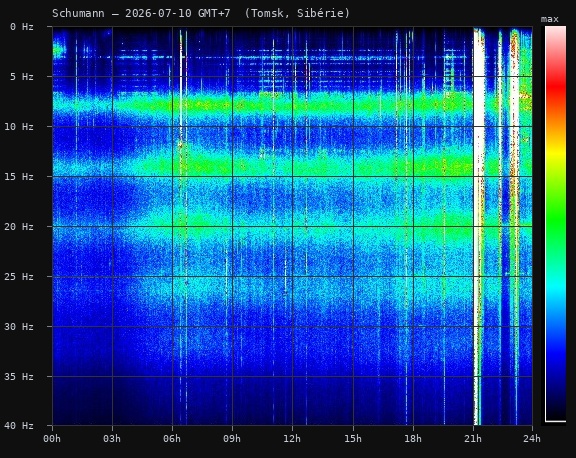
Task: Select the 25 Hz frequency label
Action: [19, 276]
